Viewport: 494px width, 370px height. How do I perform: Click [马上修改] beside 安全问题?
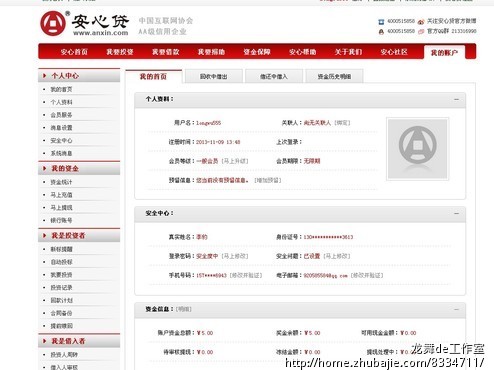click(x=337, y=256)
